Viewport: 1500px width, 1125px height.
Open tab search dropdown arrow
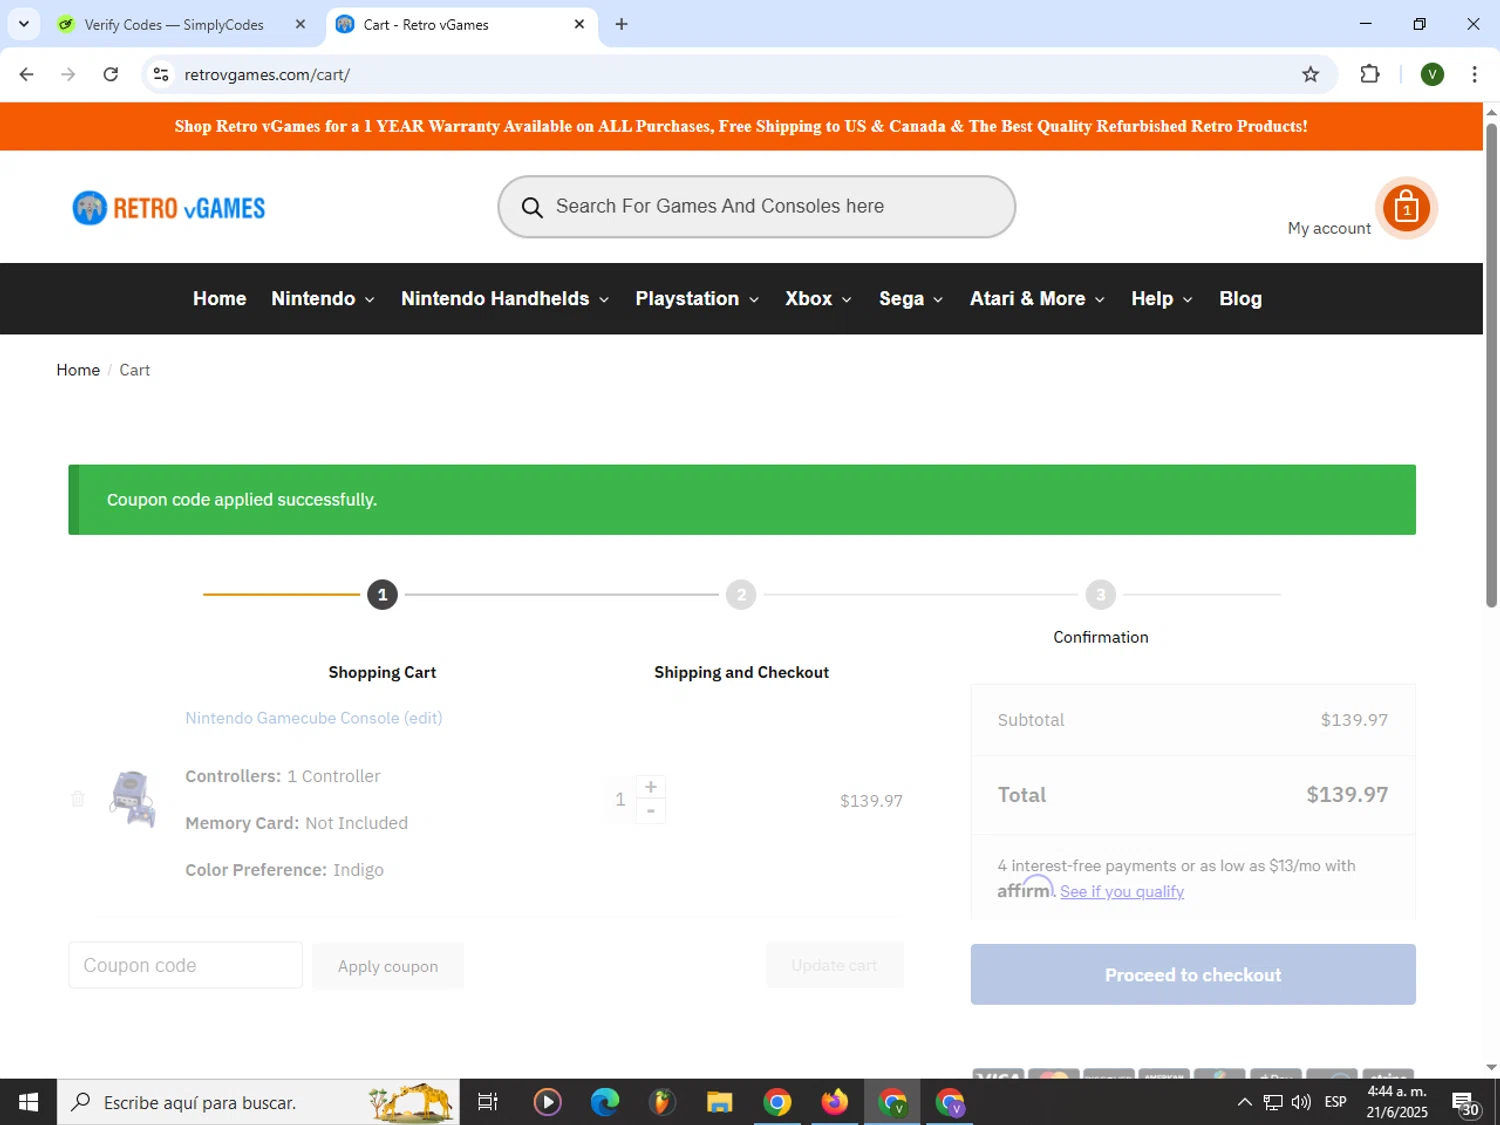tap(24, 24)
